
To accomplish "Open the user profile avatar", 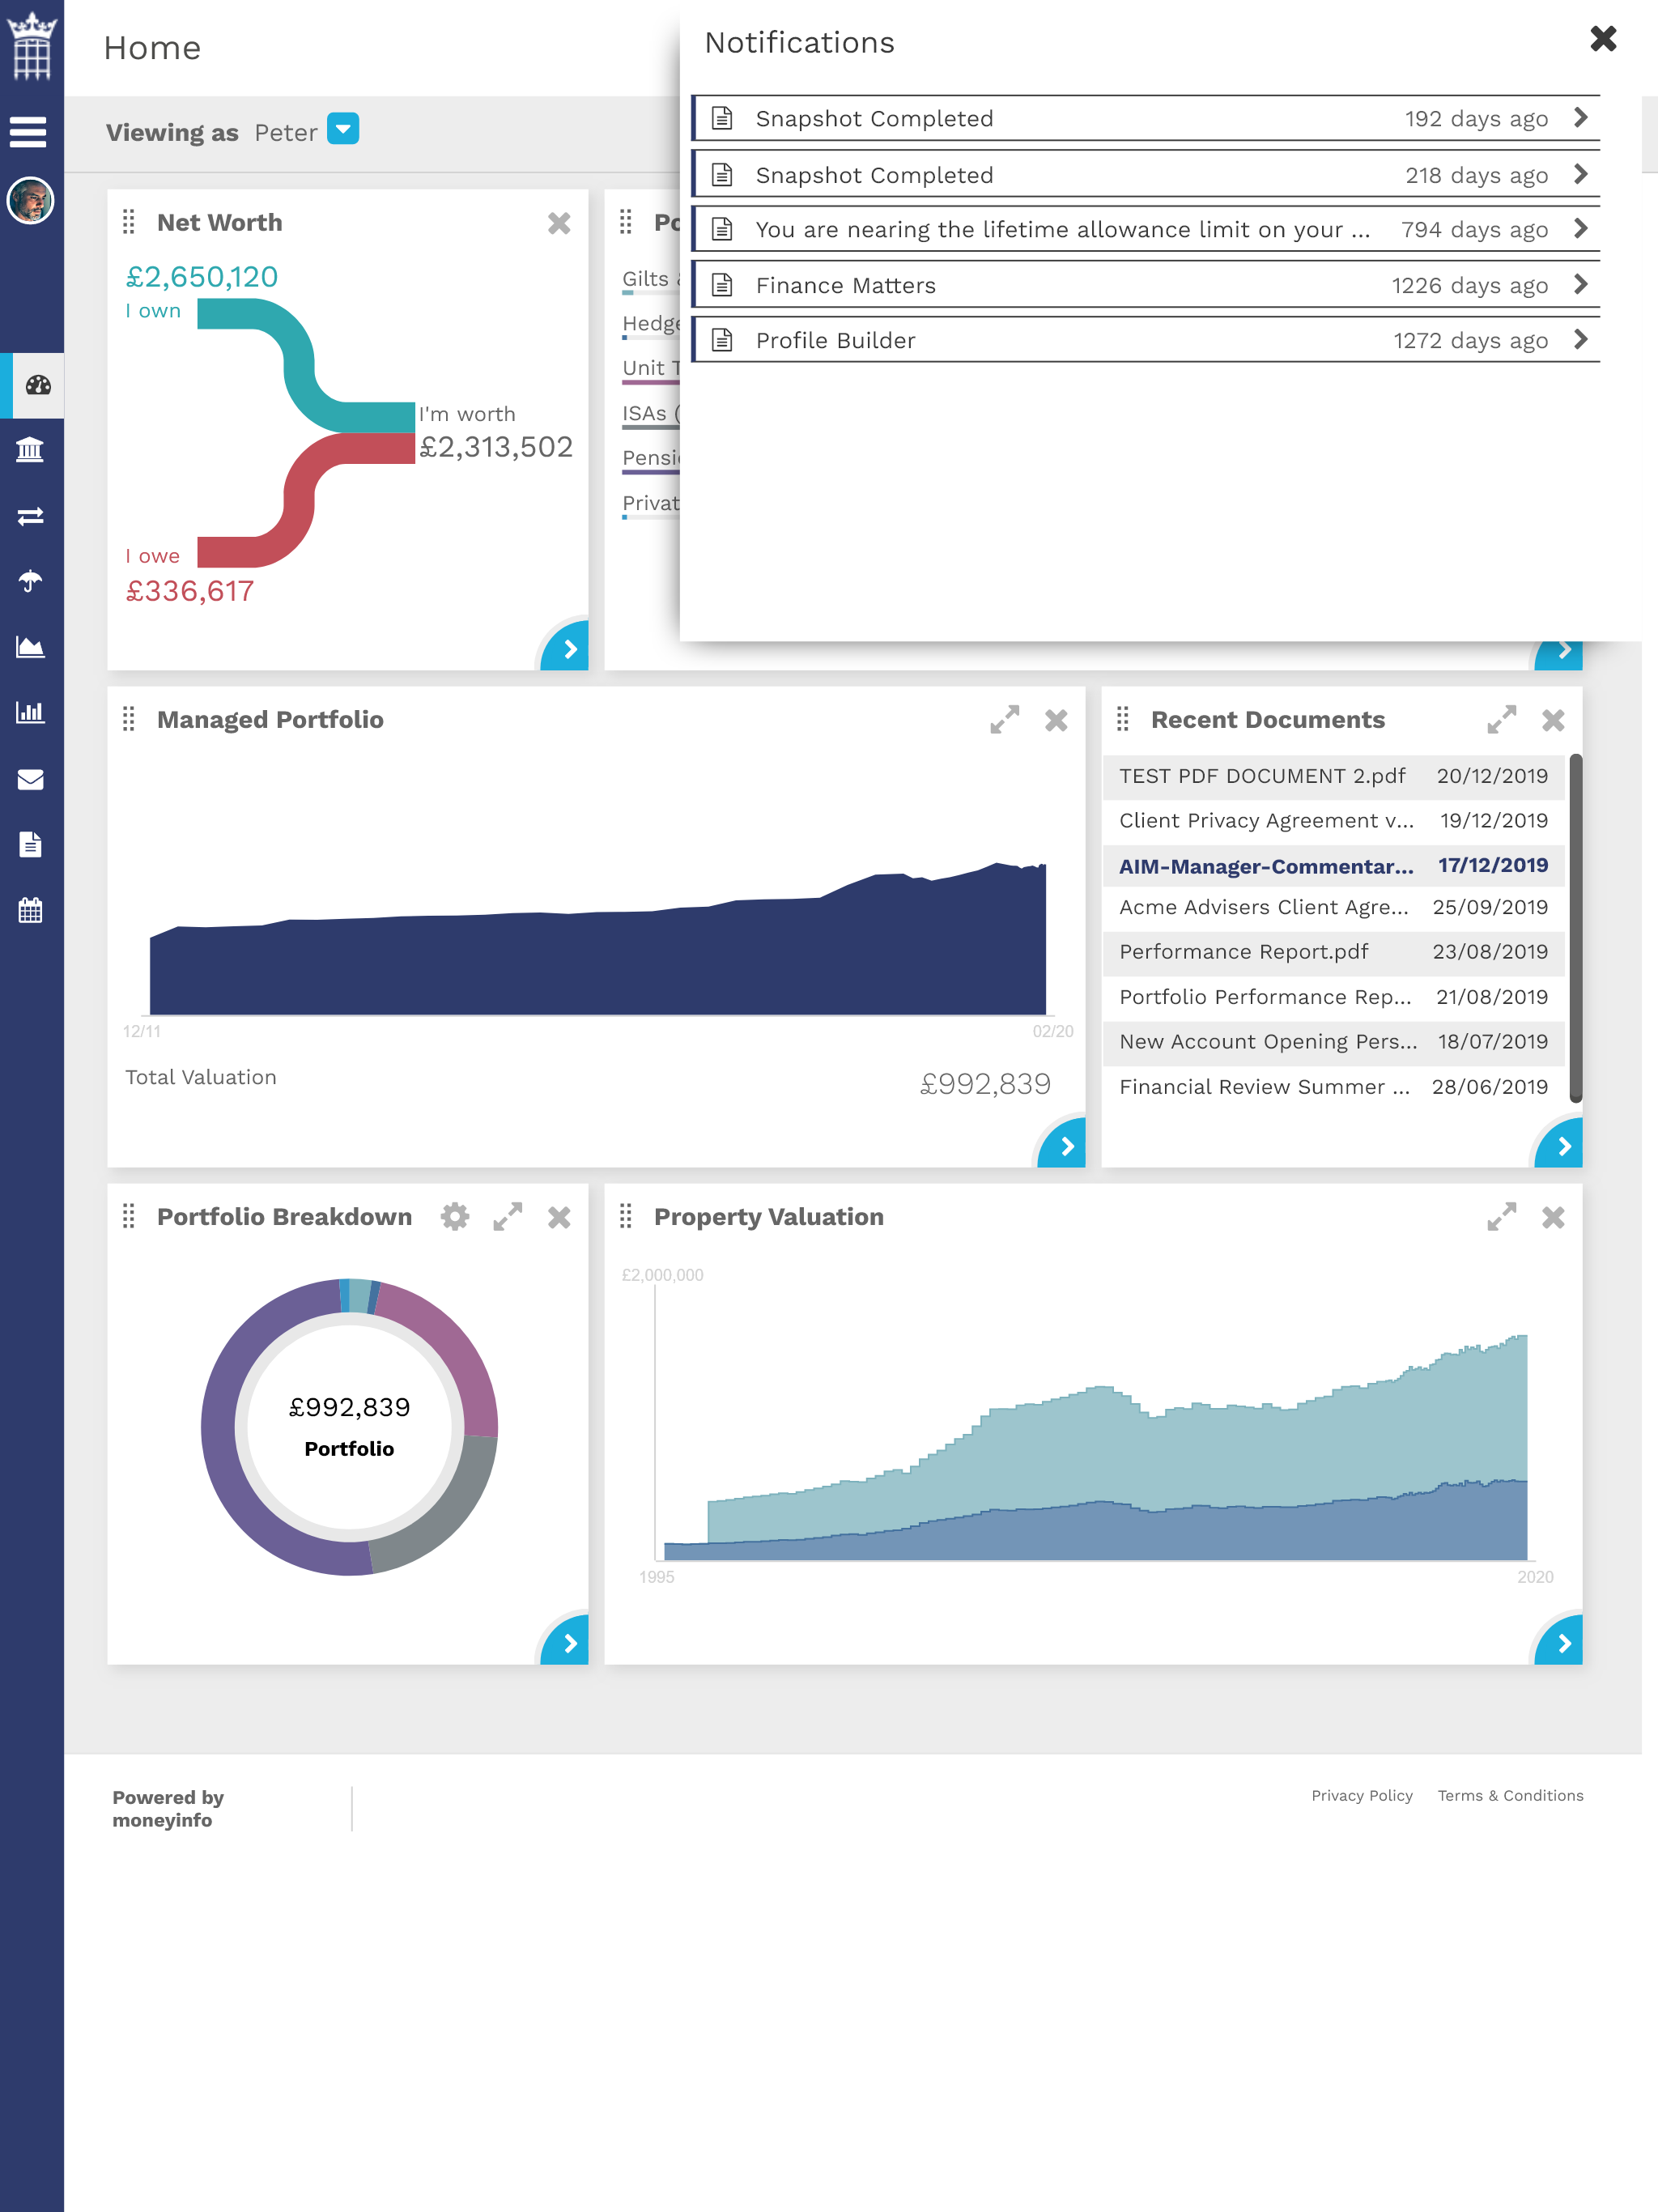I will (x=31, y=201).
